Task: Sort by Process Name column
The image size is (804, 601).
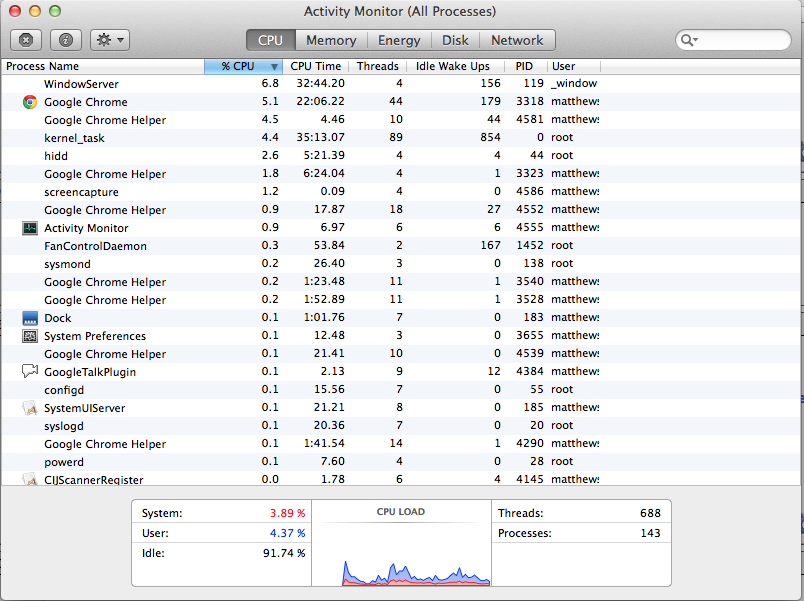Action: (x=103, y=66)
